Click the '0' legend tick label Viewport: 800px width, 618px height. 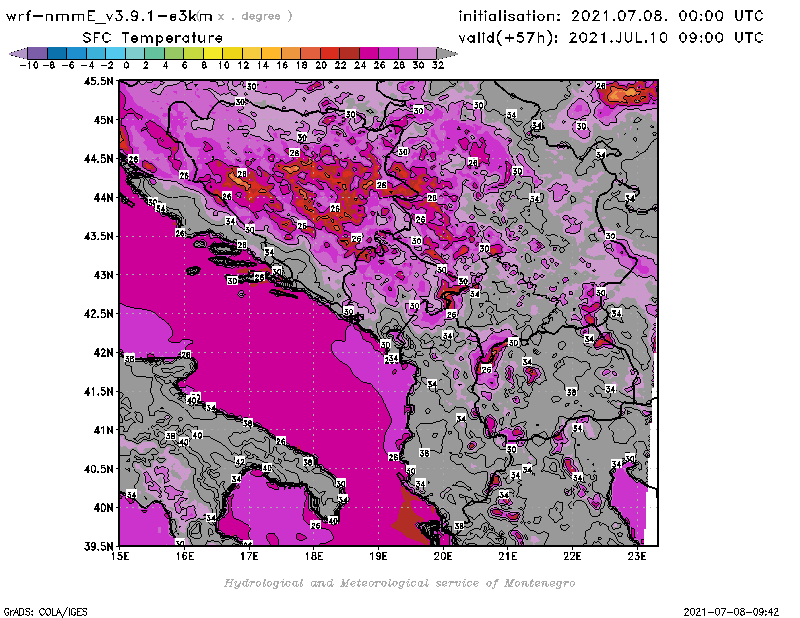click(126, 65)
